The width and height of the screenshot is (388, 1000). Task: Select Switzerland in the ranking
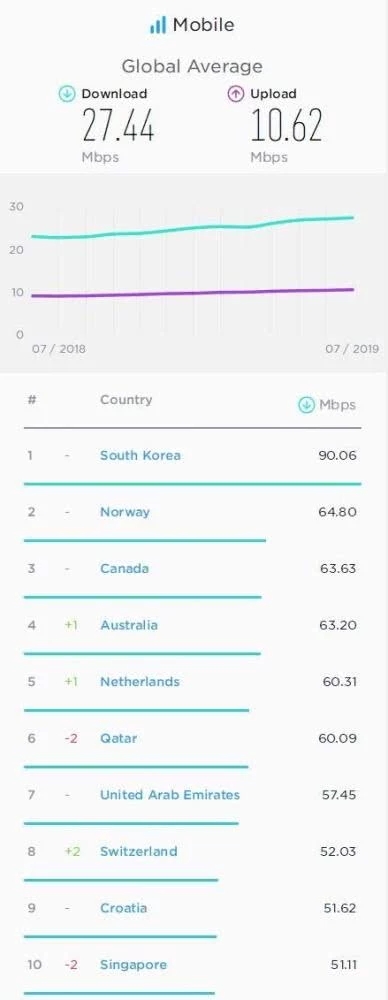138,851
